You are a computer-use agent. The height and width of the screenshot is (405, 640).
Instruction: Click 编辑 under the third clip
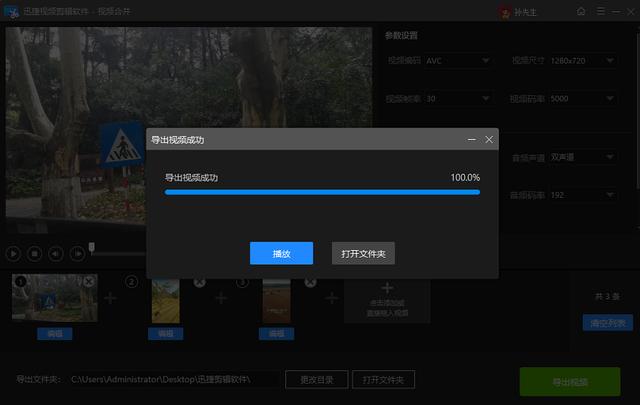[x=276, y=334]
